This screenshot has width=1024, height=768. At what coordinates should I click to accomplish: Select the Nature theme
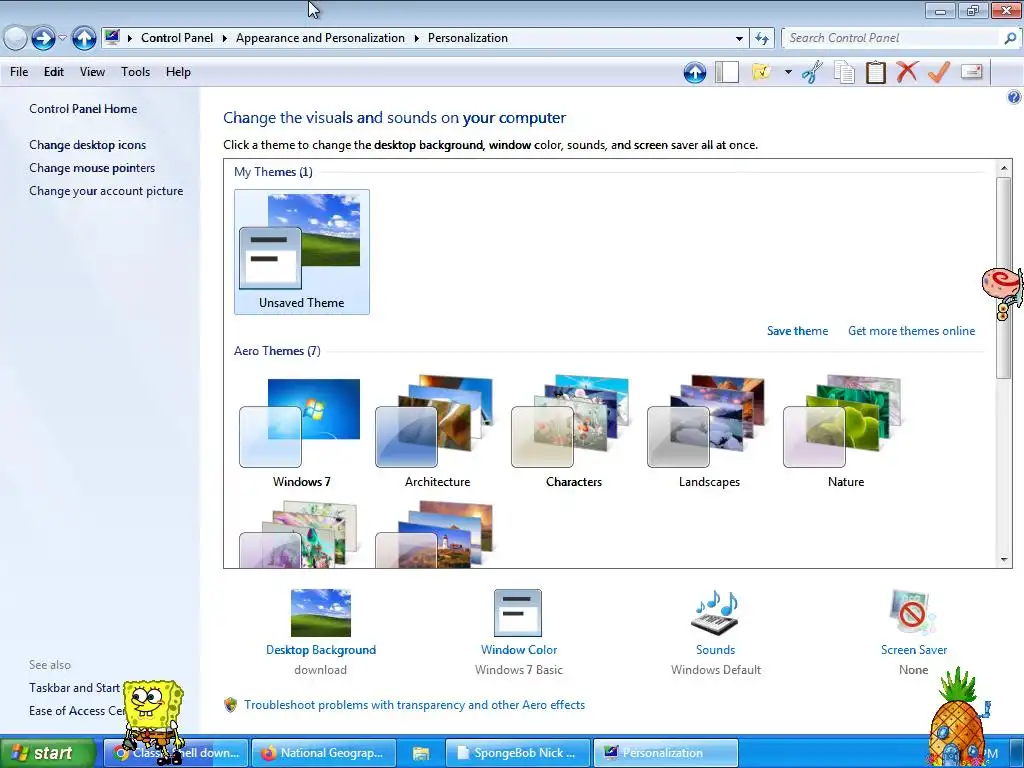point(846,431)
